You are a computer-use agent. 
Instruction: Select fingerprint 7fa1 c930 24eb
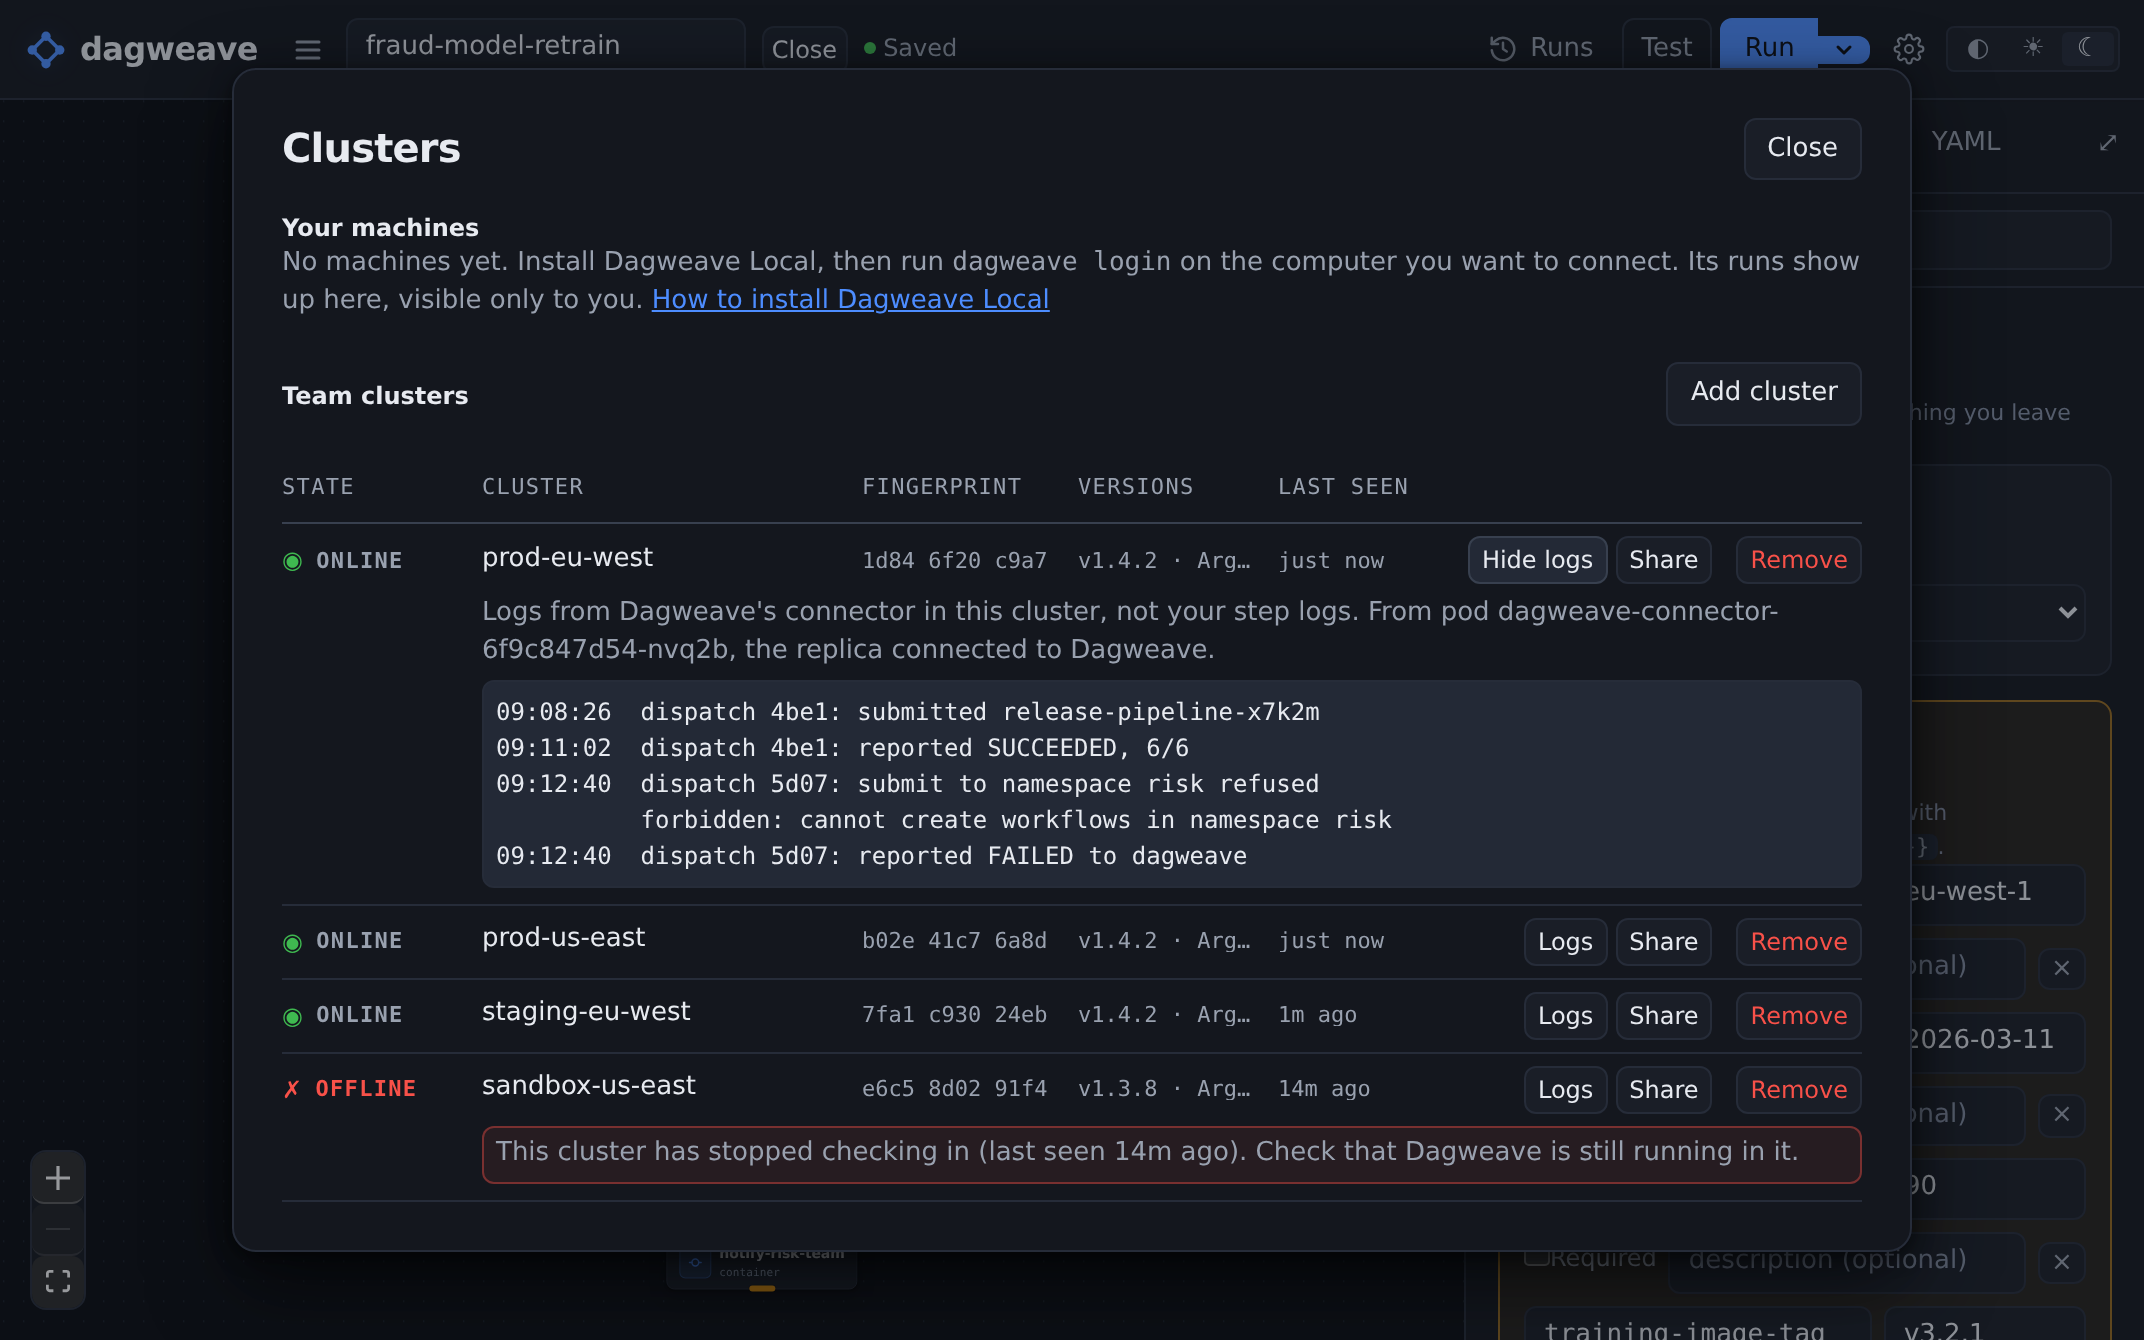point(954,1015)
